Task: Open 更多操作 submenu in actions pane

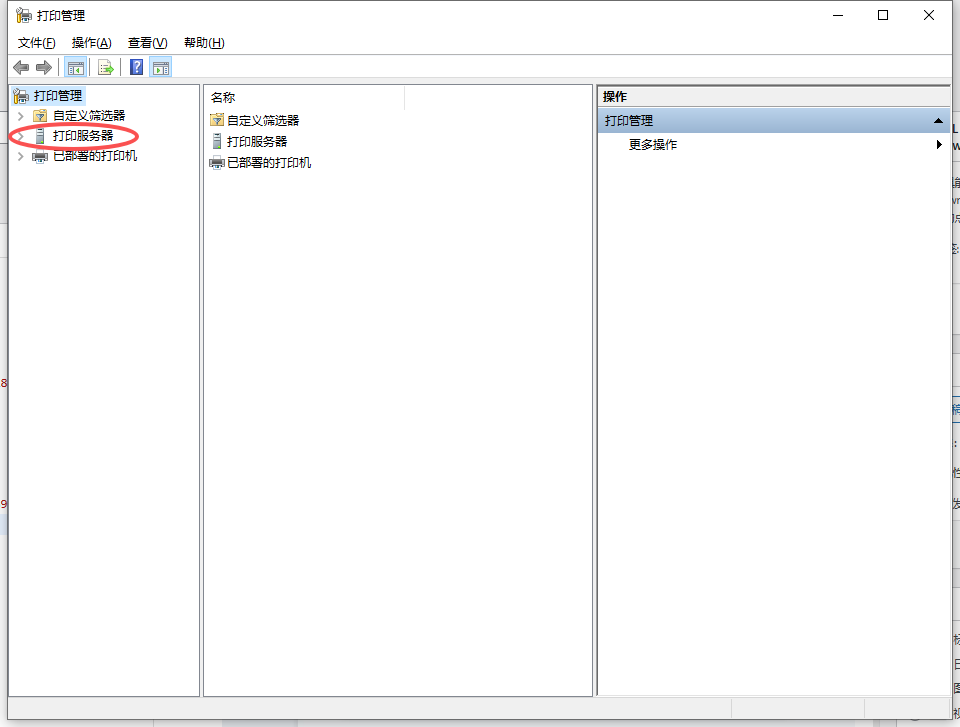Action: 653,145
